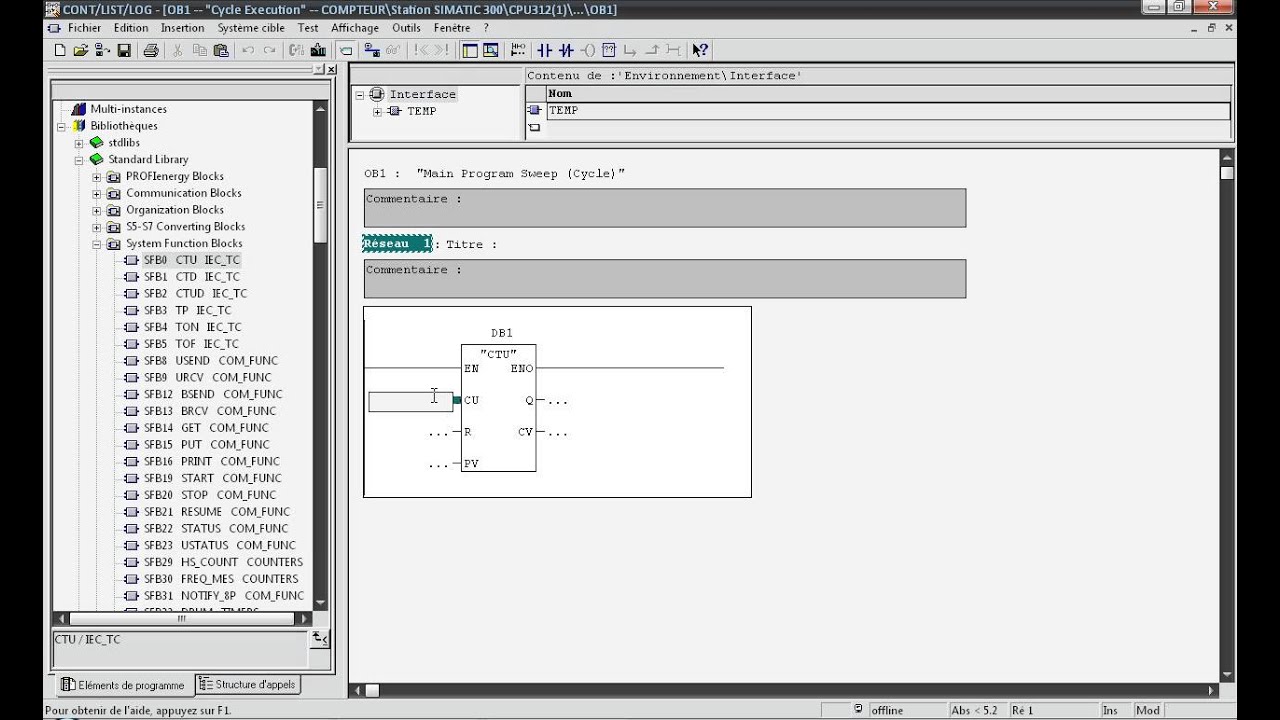Click the open branch toolbar icon
1280x720 pixels.
(630, 50)
